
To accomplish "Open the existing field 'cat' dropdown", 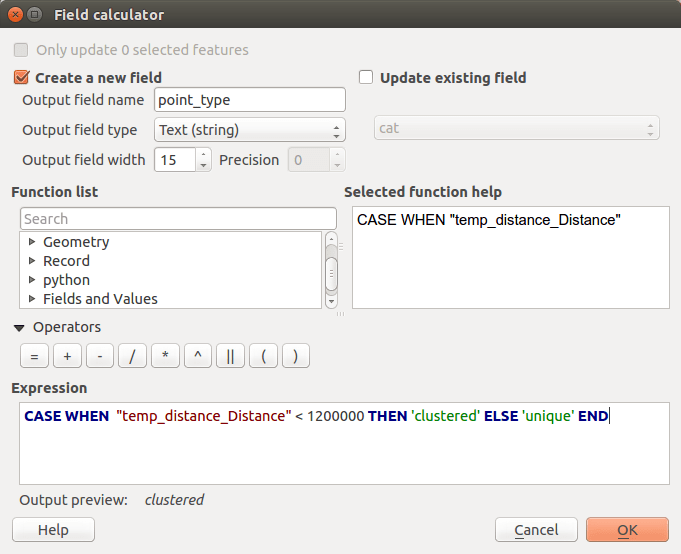I will [x=516, y=128].
